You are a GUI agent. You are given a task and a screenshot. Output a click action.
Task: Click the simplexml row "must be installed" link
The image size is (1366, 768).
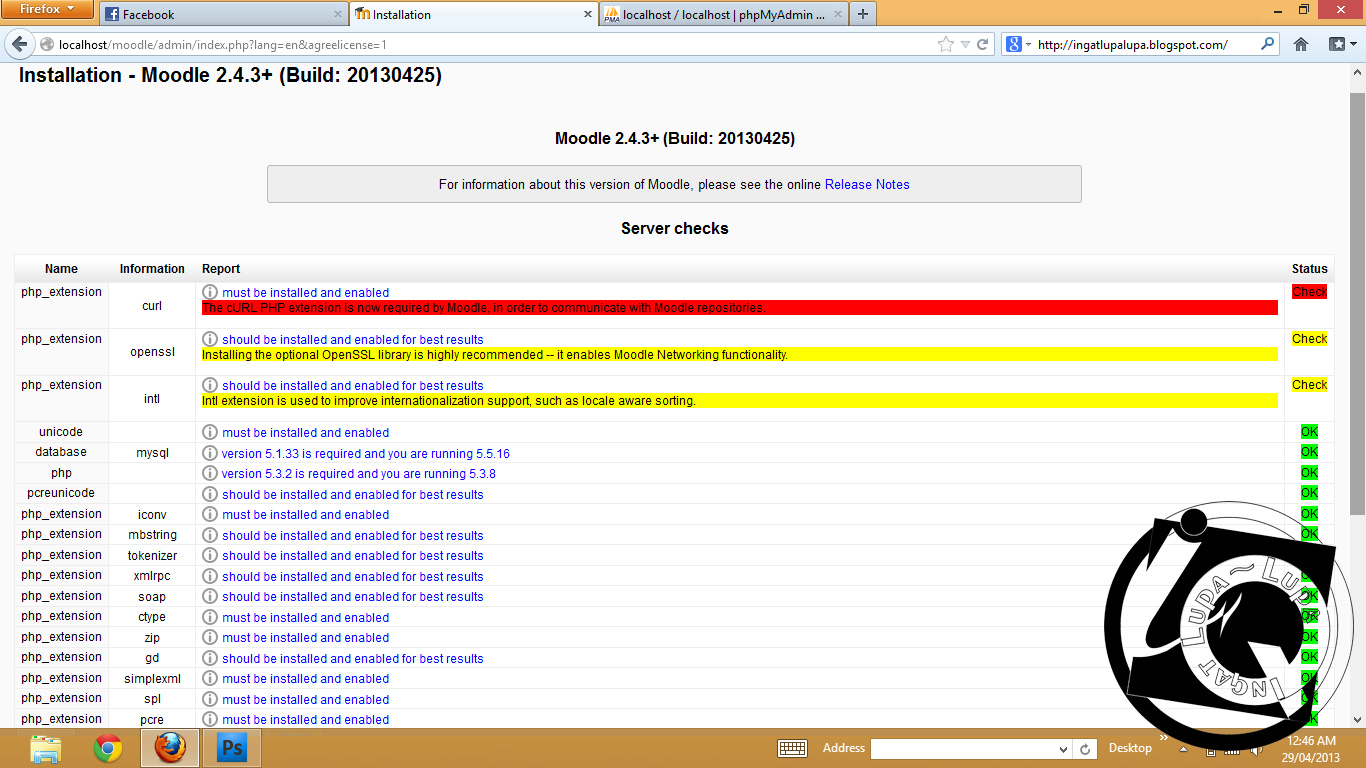pos(306,679)
